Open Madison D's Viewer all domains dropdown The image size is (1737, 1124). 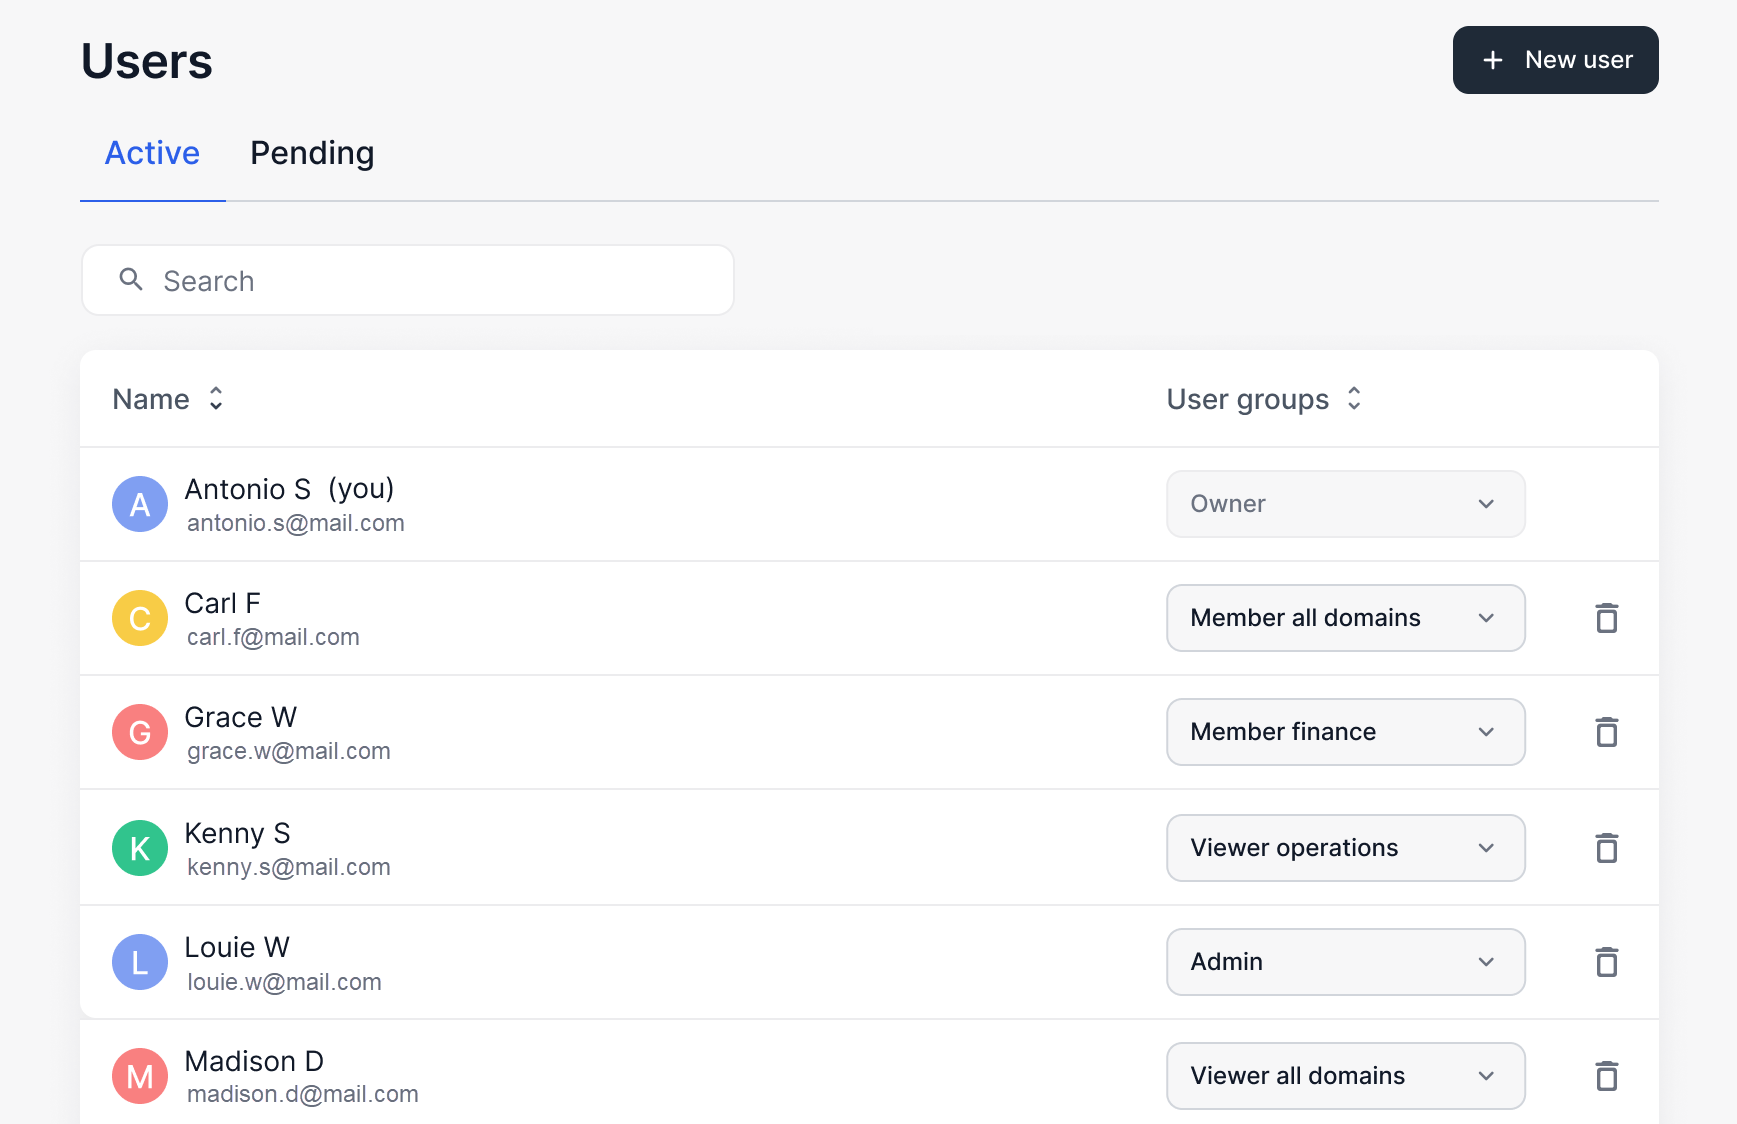[x=1345, y=1076]
